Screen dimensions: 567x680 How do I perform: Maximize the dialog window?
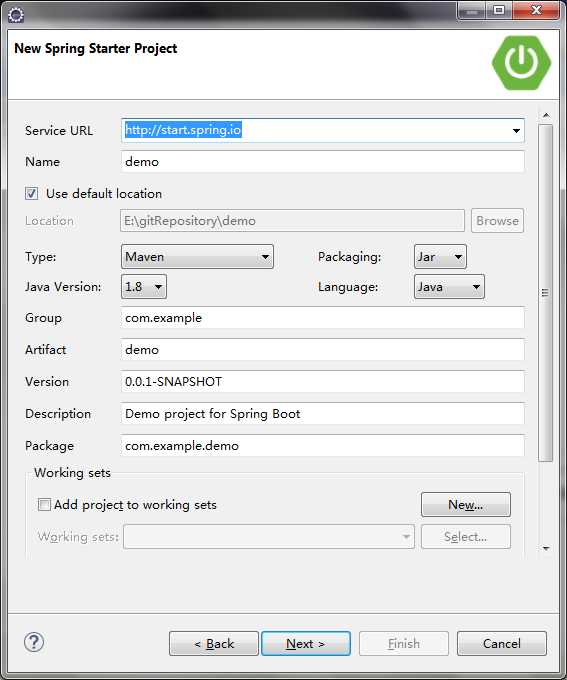[499, 10]
